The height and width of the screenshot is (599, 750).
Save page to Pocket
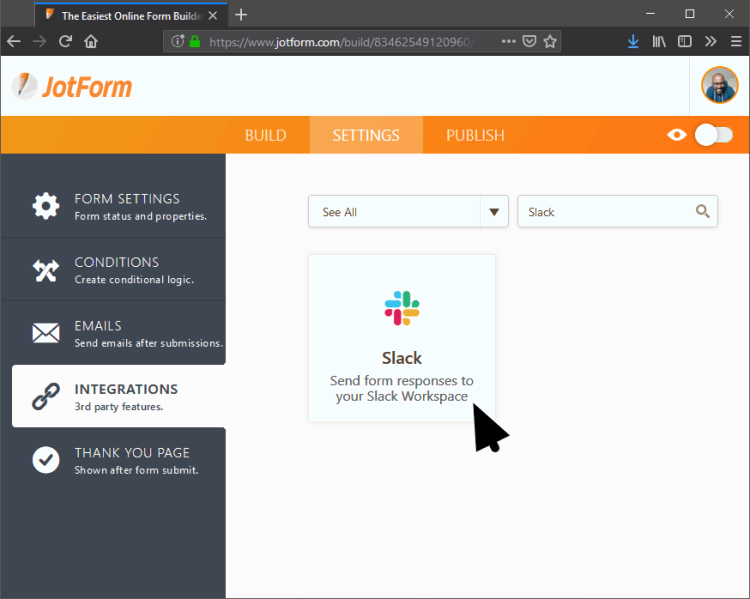coord(529,42)
